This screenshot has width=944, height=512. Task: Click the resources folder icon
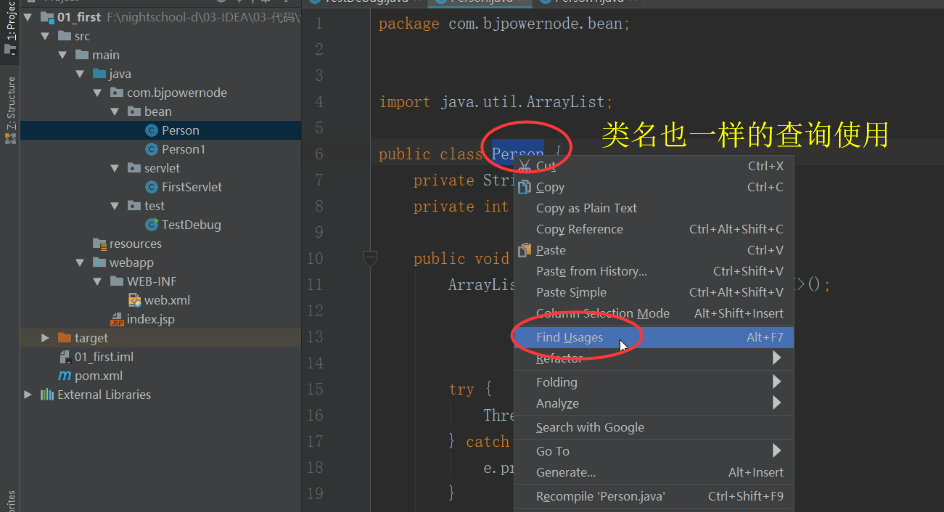click(x=99, y=243)
